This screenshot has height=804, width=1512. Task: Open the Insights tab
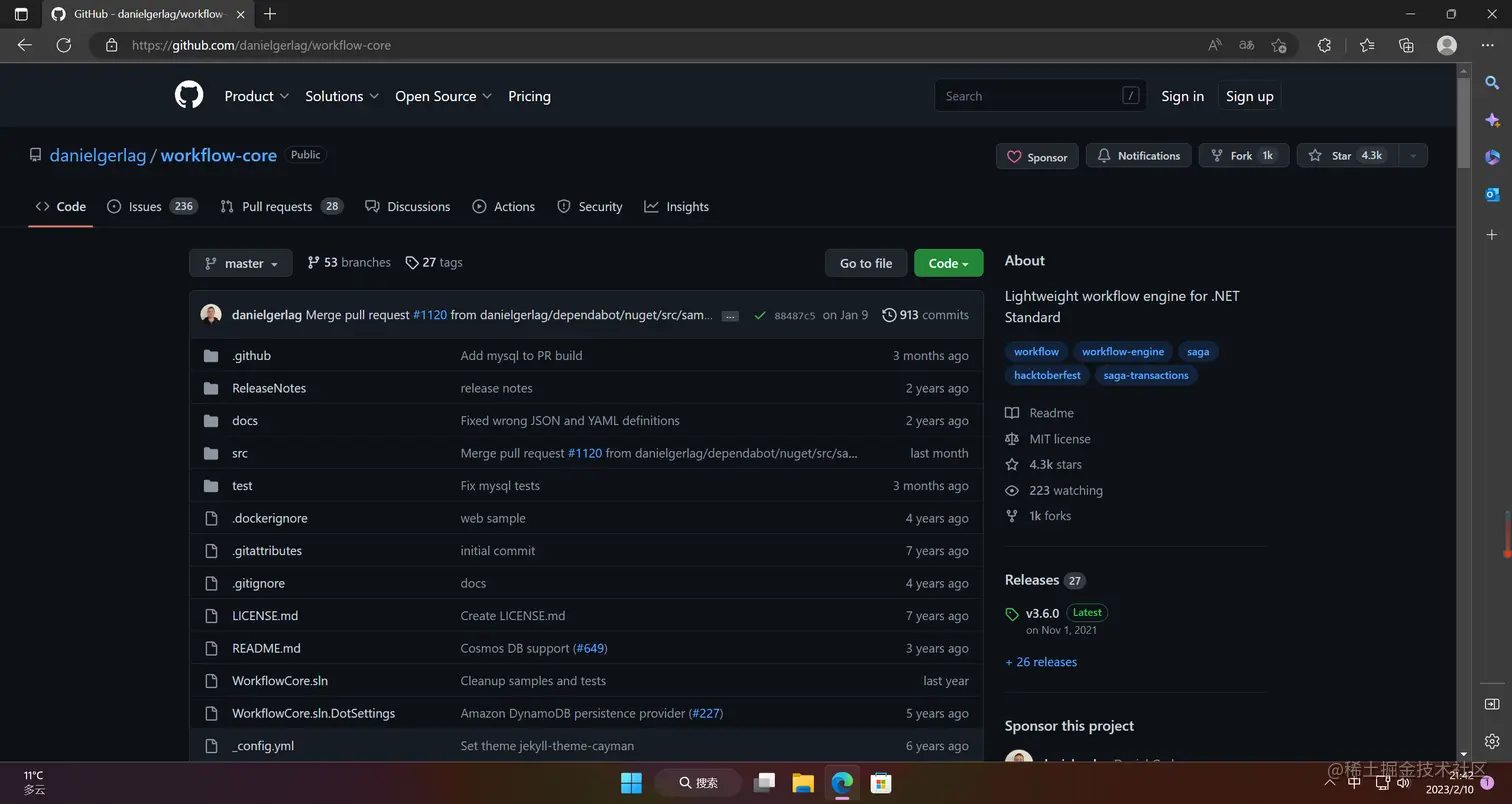click(x=677, y=206)
